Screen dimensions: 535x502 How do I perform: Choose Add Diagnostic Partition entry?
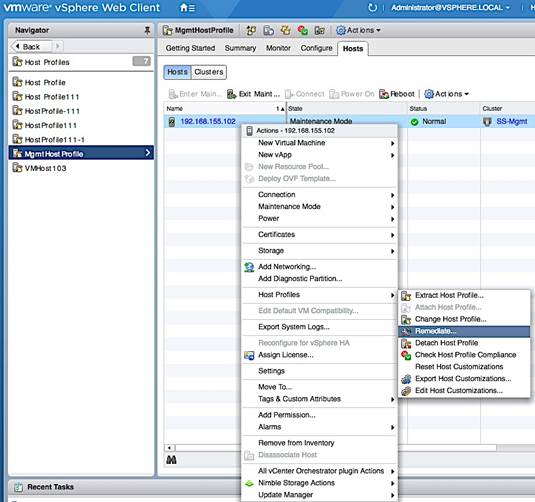pos(300,279)
